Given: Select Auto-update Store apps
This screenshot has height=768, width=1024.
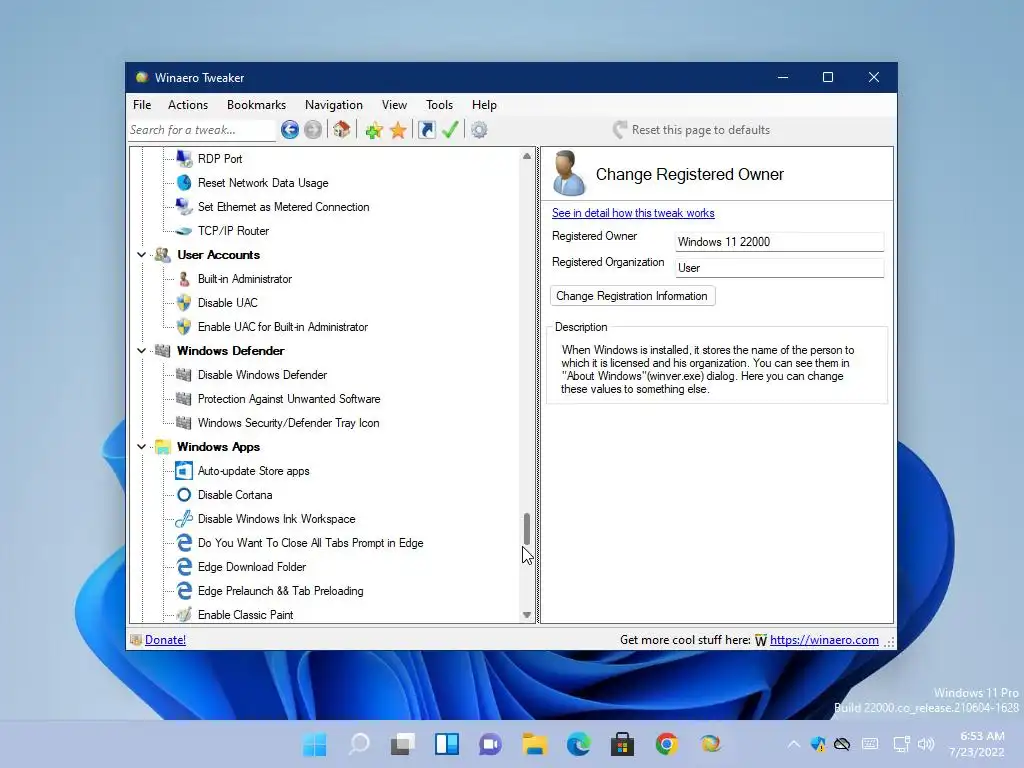Looking at the screenshot, I should 253,471.
